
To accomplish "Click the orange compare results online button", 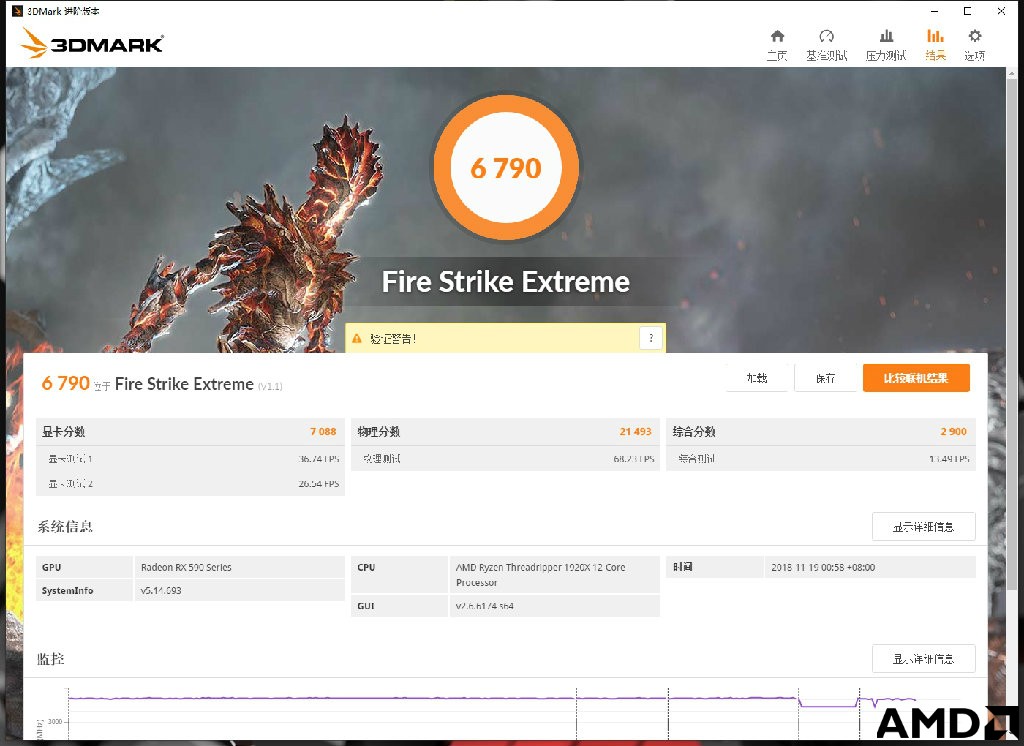I will (x=916, y=378).
